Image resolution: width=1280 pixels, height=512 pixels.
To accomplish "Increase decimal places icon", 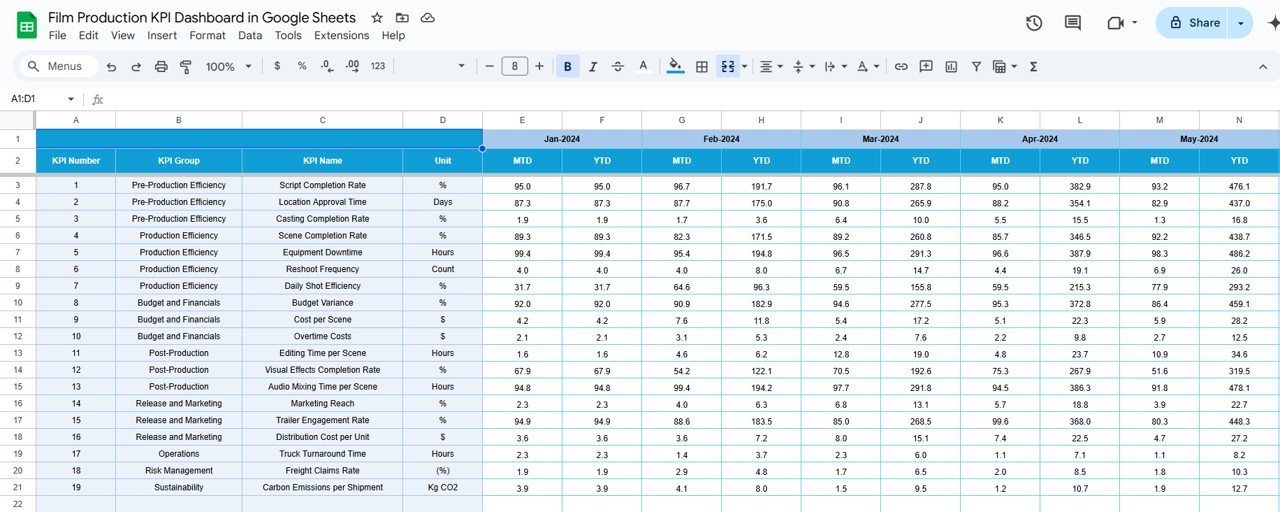I will 352,66.
